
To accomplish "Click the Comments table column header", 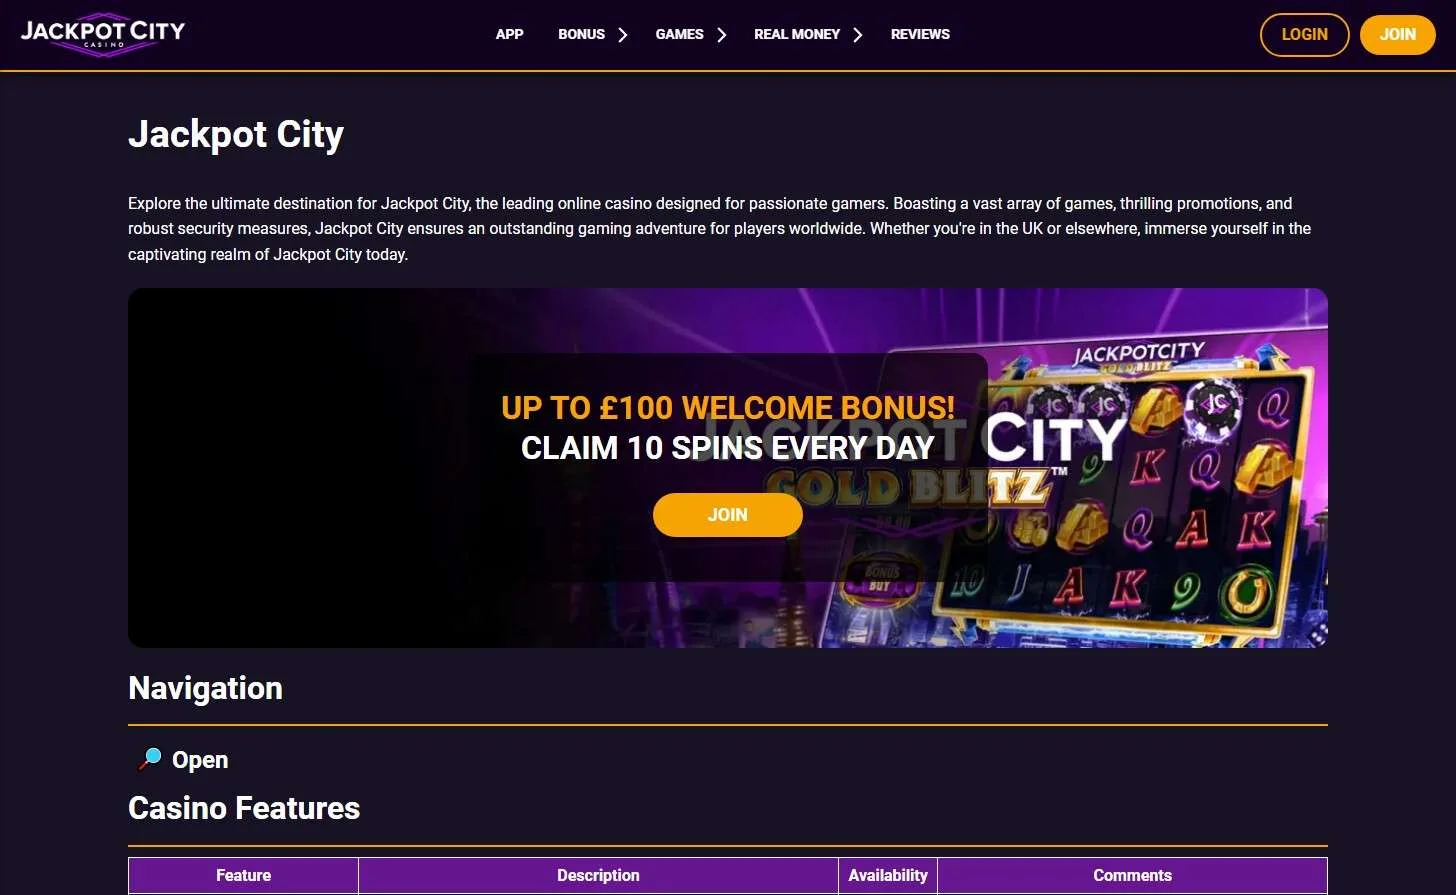I will (x=1132, y=875).
